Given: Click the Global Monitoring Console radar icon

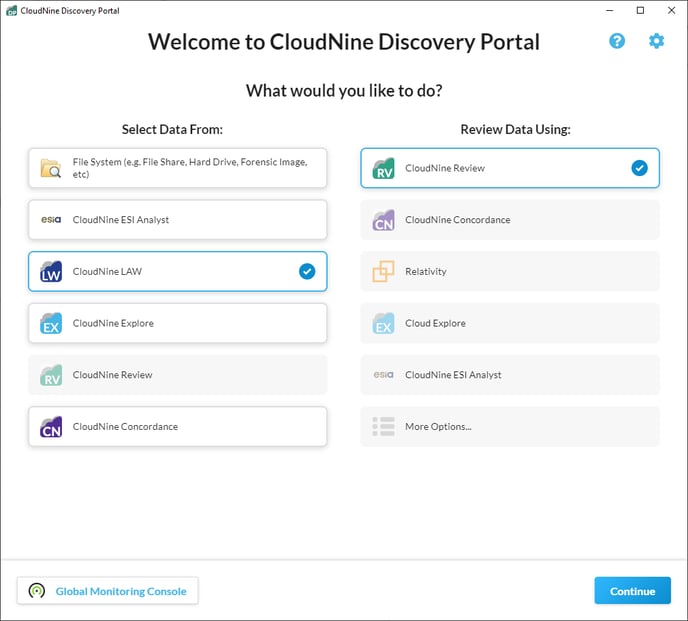Looking at the screenshot, I should [x=37, y=591].
